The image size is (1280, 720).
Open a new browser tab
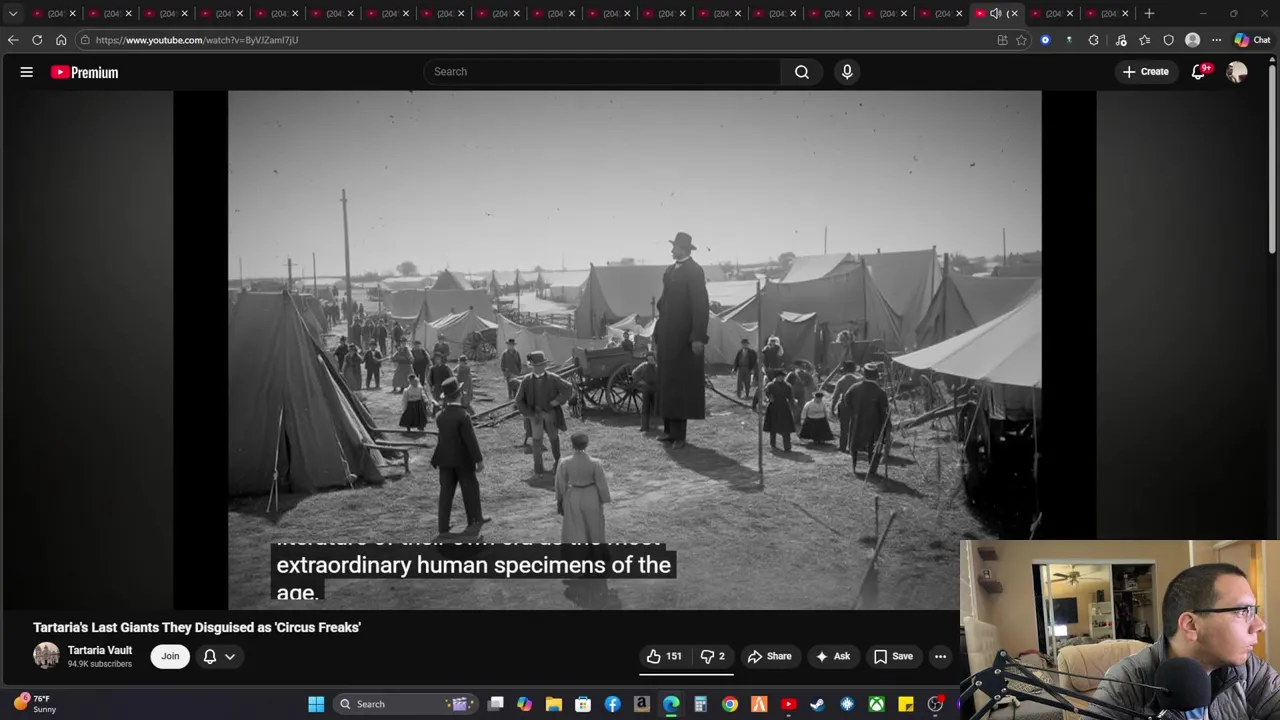[x=1149, y=13]
